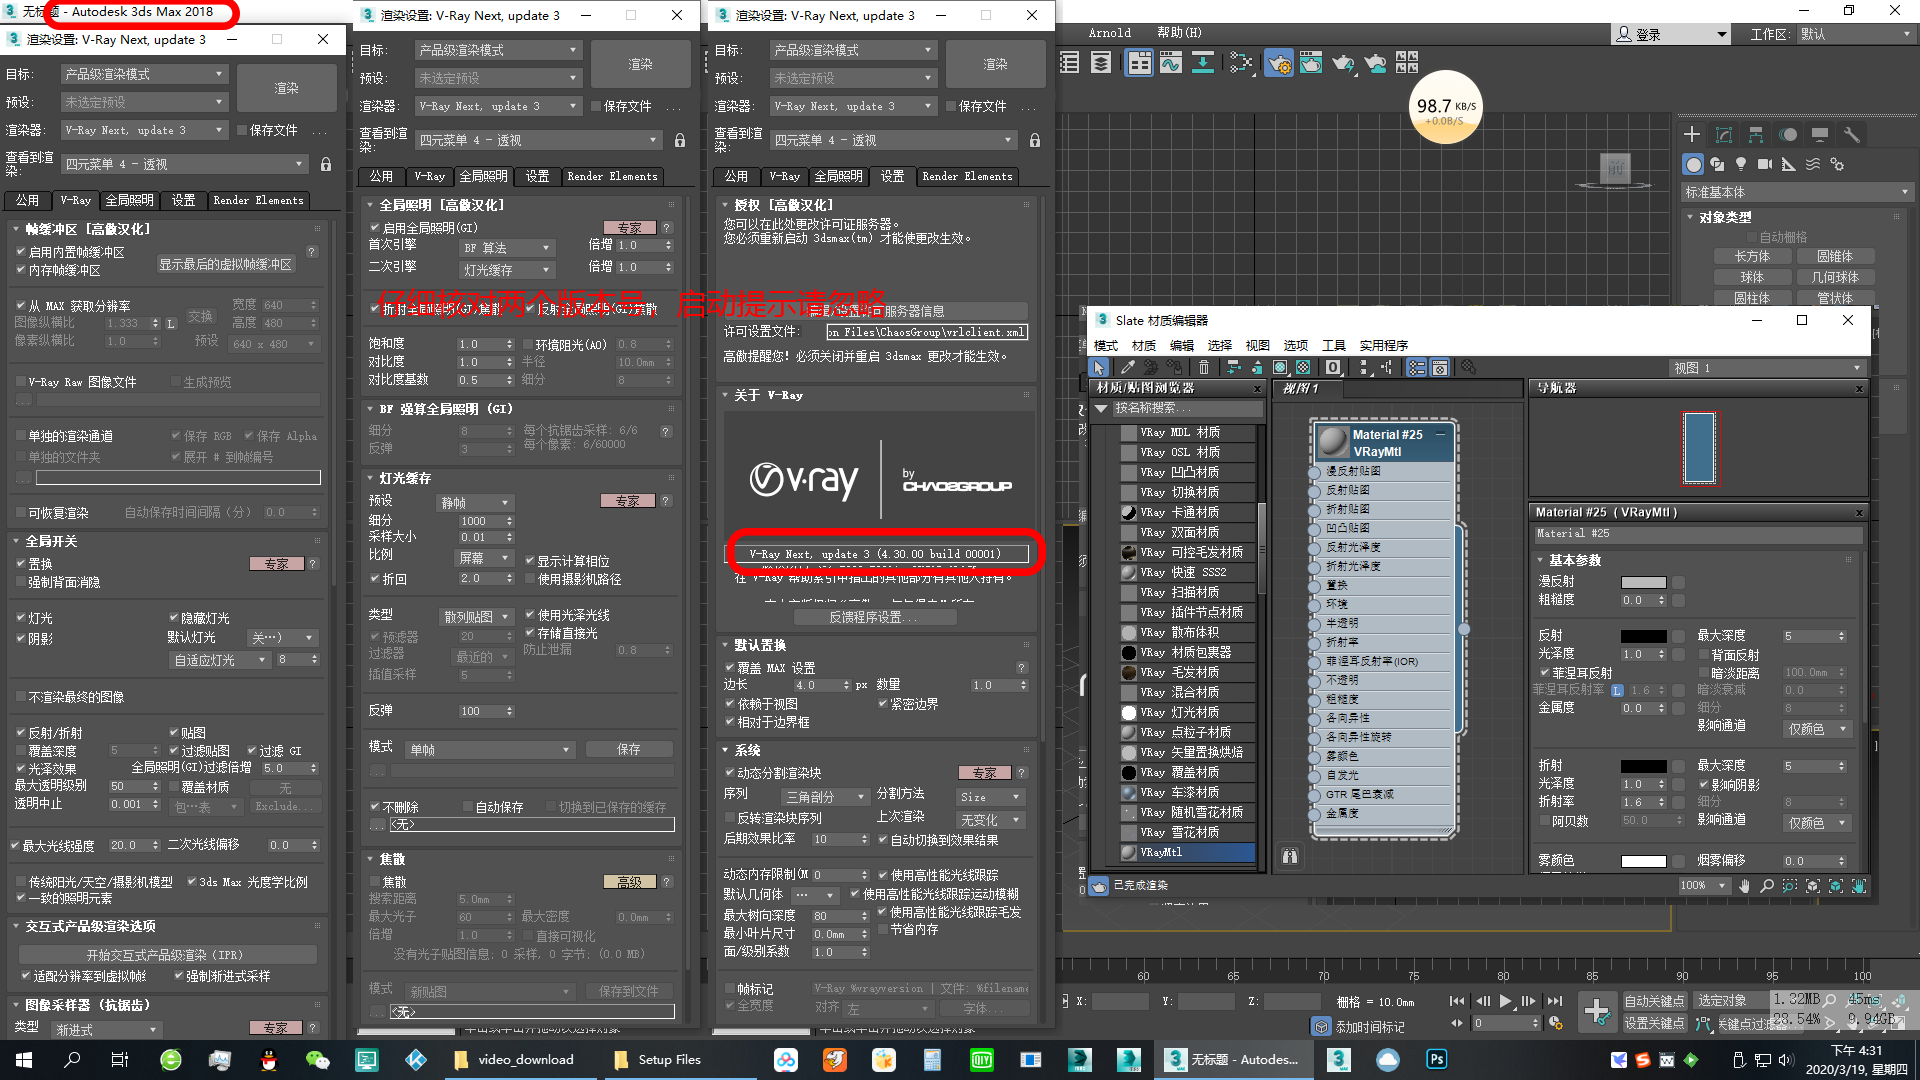1920x1080 pixels.
Task: Click the Play Animation button
Action: (x=1505, y=1001)
